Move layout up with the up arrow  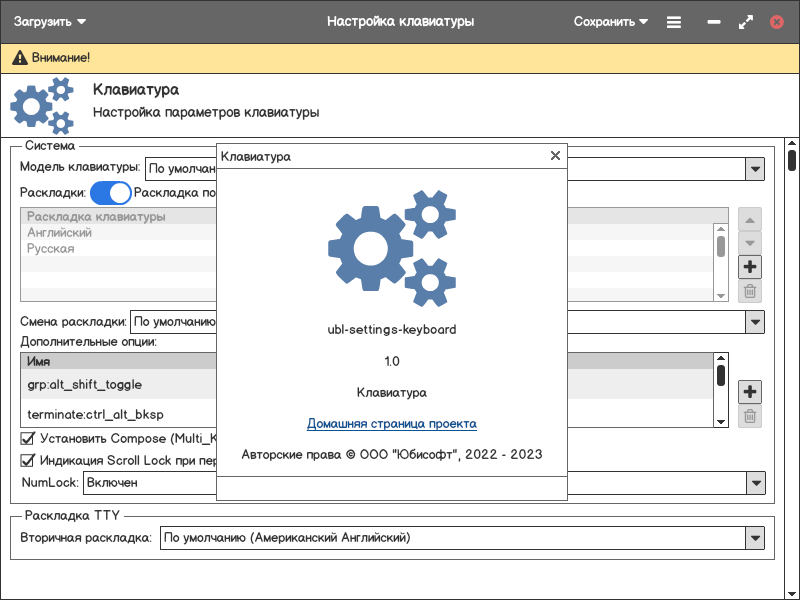click(750, 219)
